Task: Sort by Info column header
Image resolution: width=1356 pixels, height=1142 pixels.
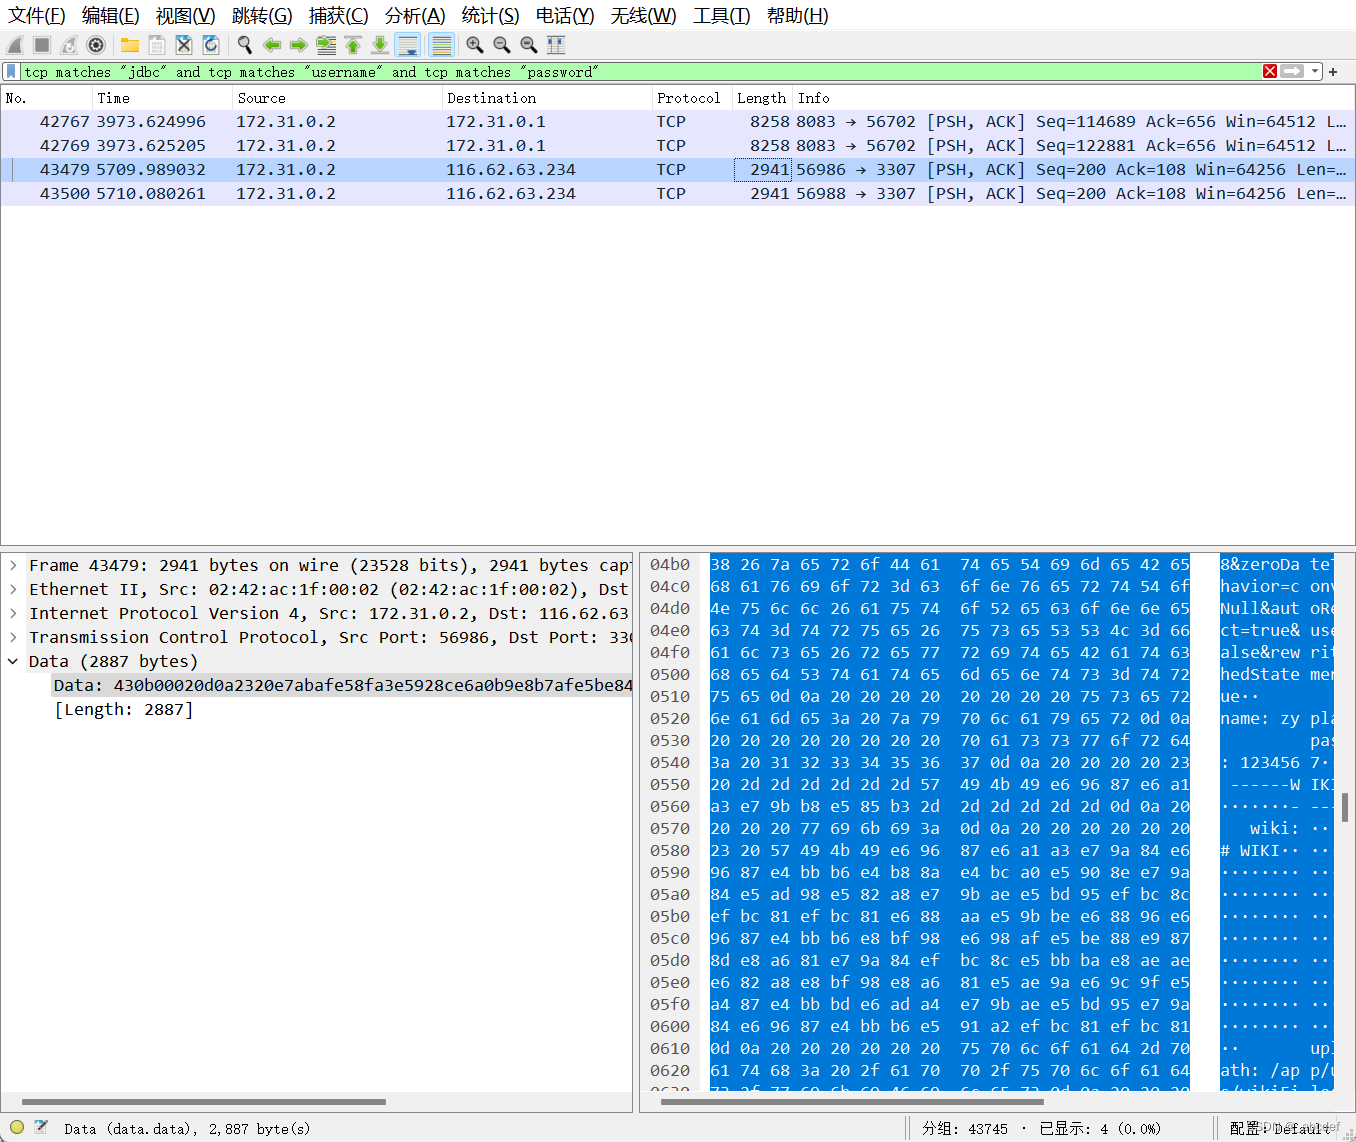Action: [x=1074, y=98]
